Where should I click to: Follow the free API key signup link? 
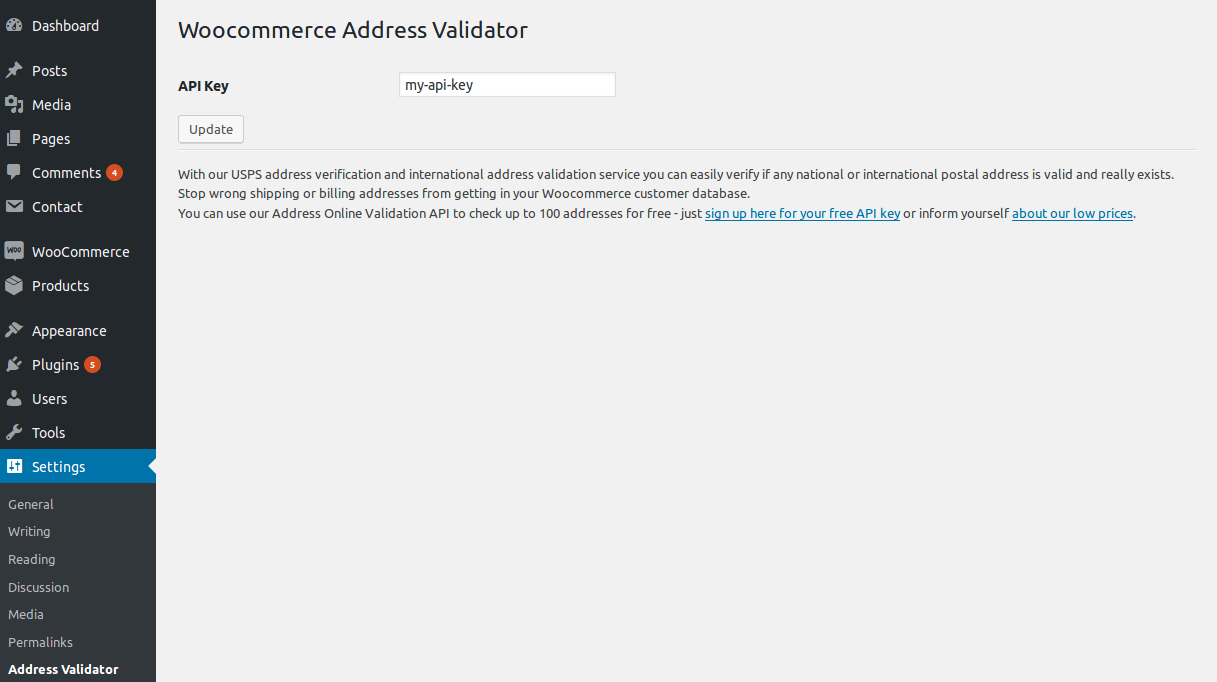click(802, 214)
